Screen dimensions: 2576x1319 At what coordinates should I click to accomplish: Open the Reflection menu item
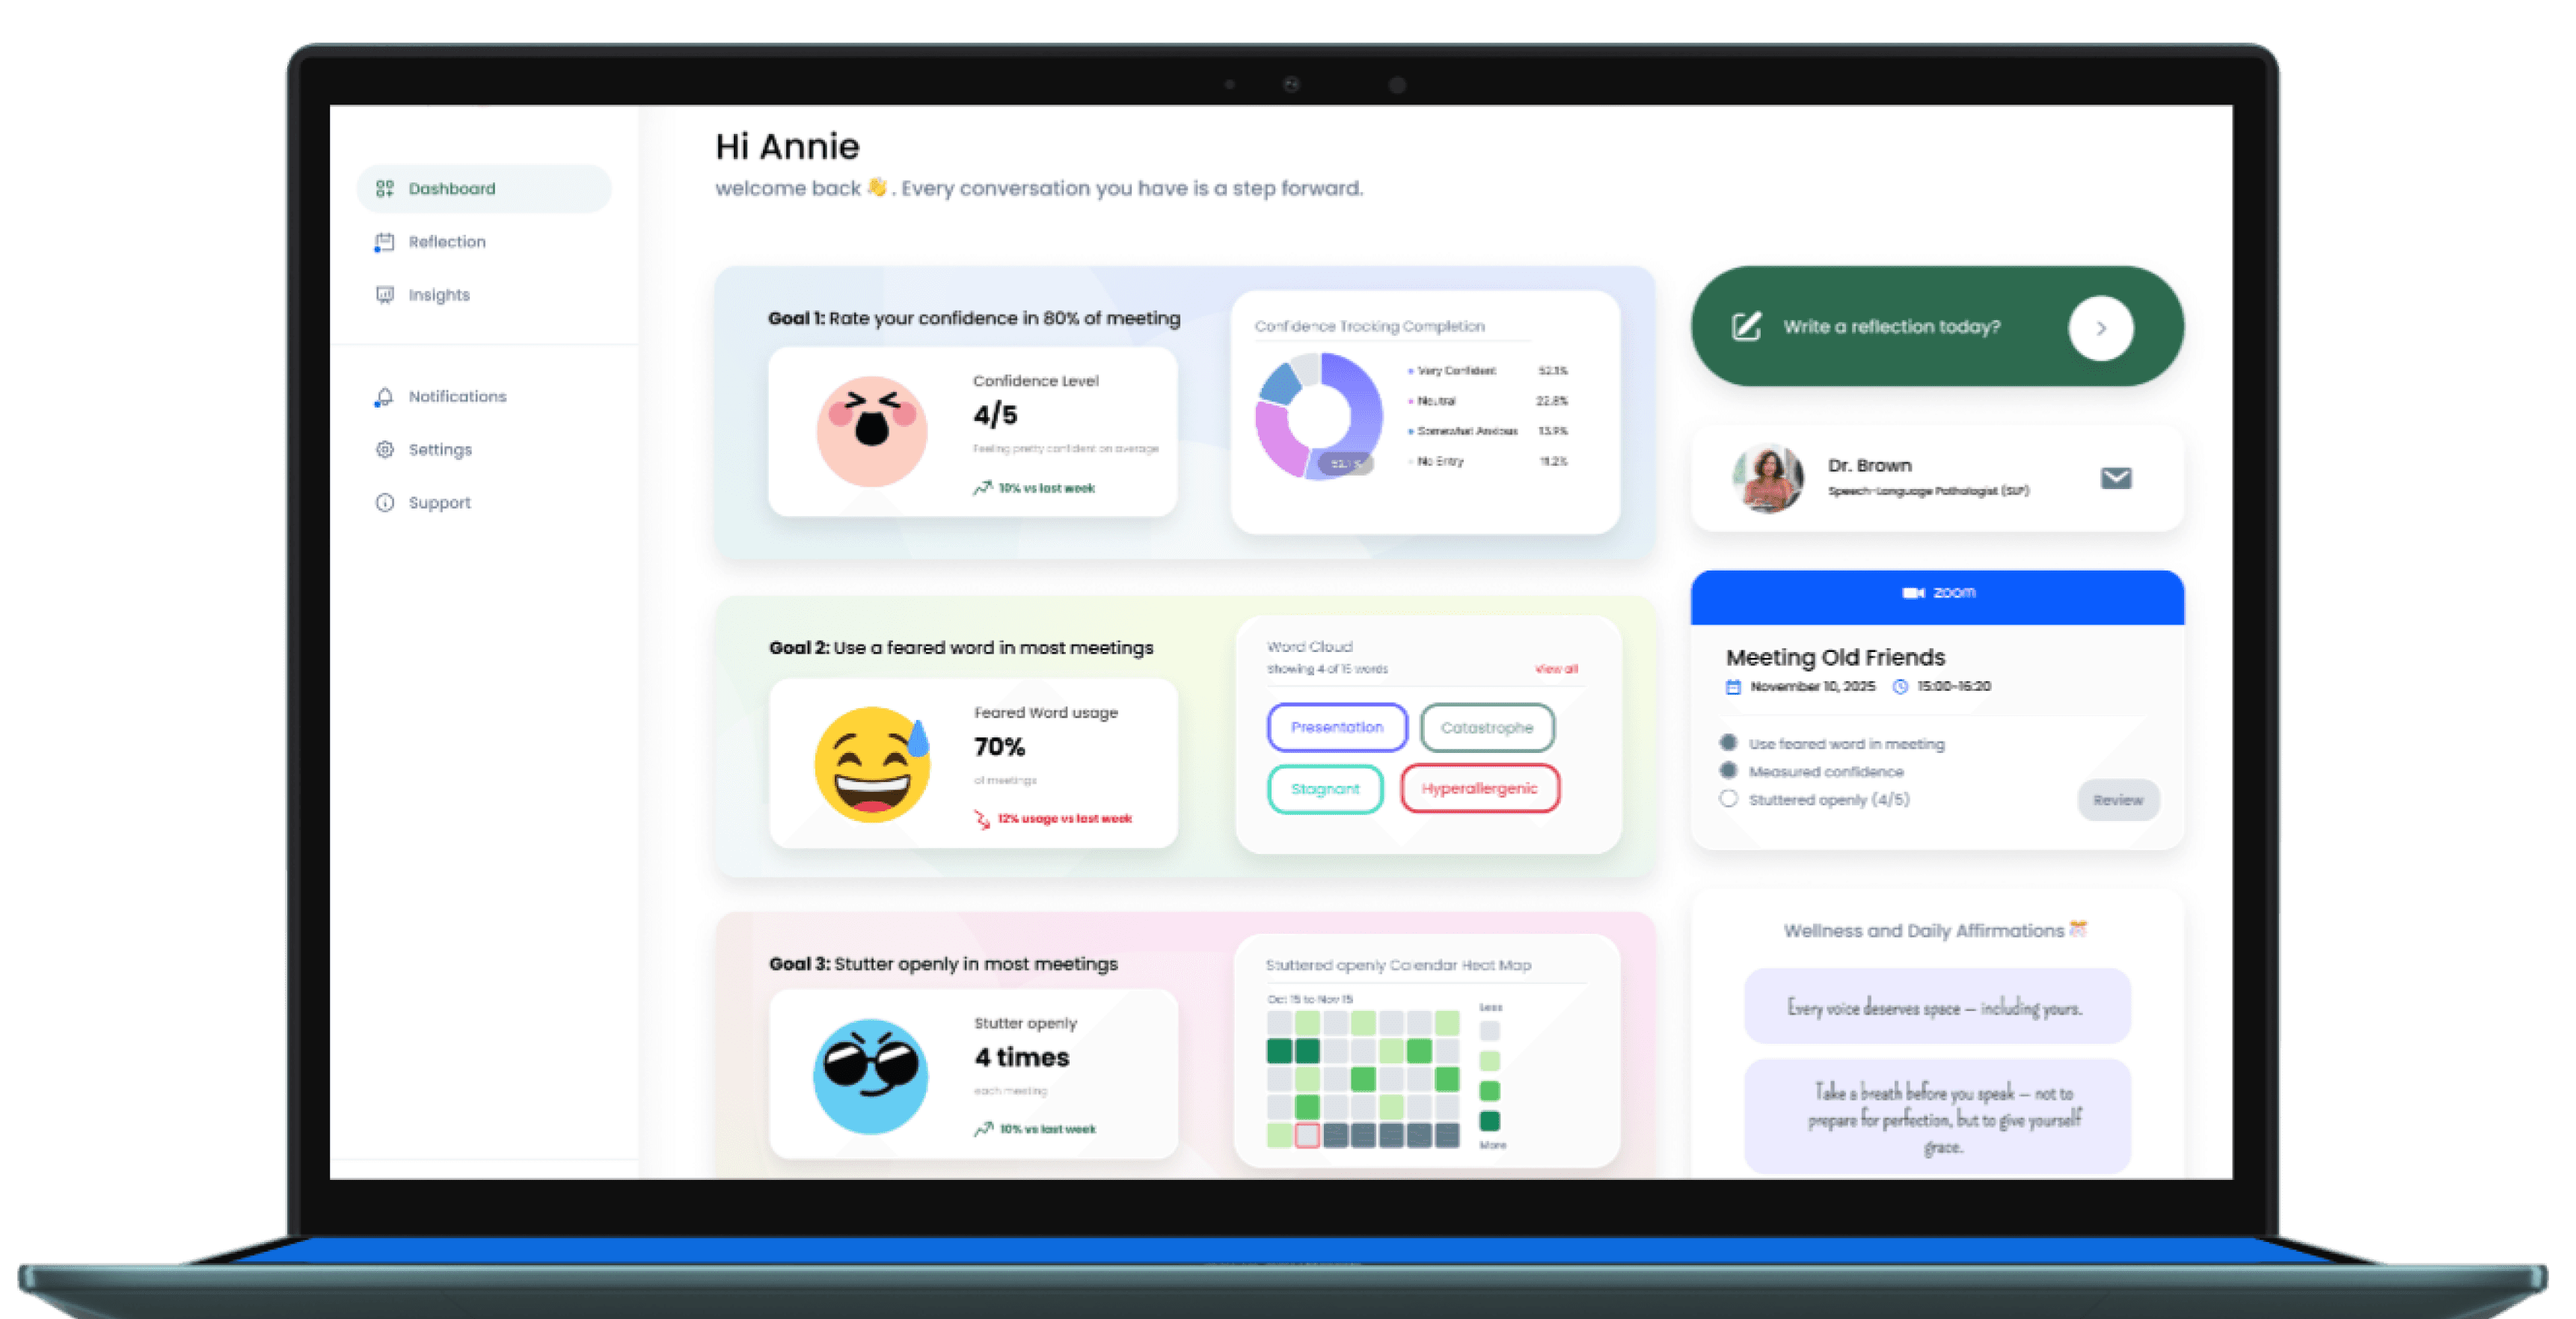pyautogui.click(x=446, y=242)
